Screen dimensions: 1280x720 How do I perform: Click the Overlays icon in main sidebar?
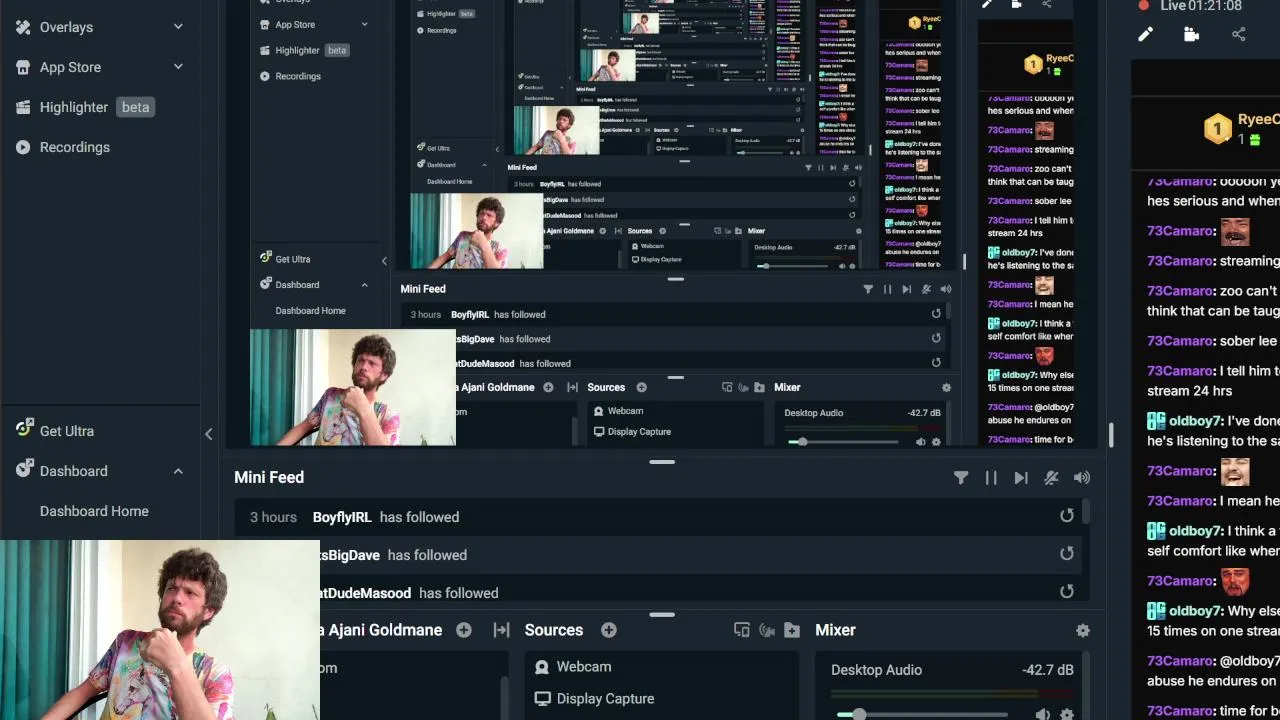pyautogui.click(x=23, y=27)
